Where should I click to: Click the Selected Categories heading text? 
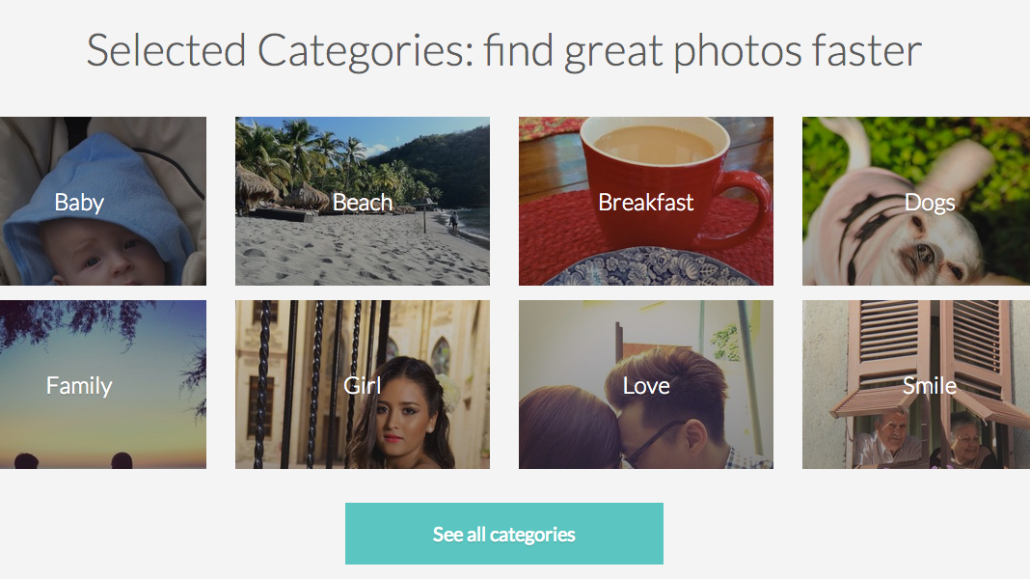click(503, 51)
